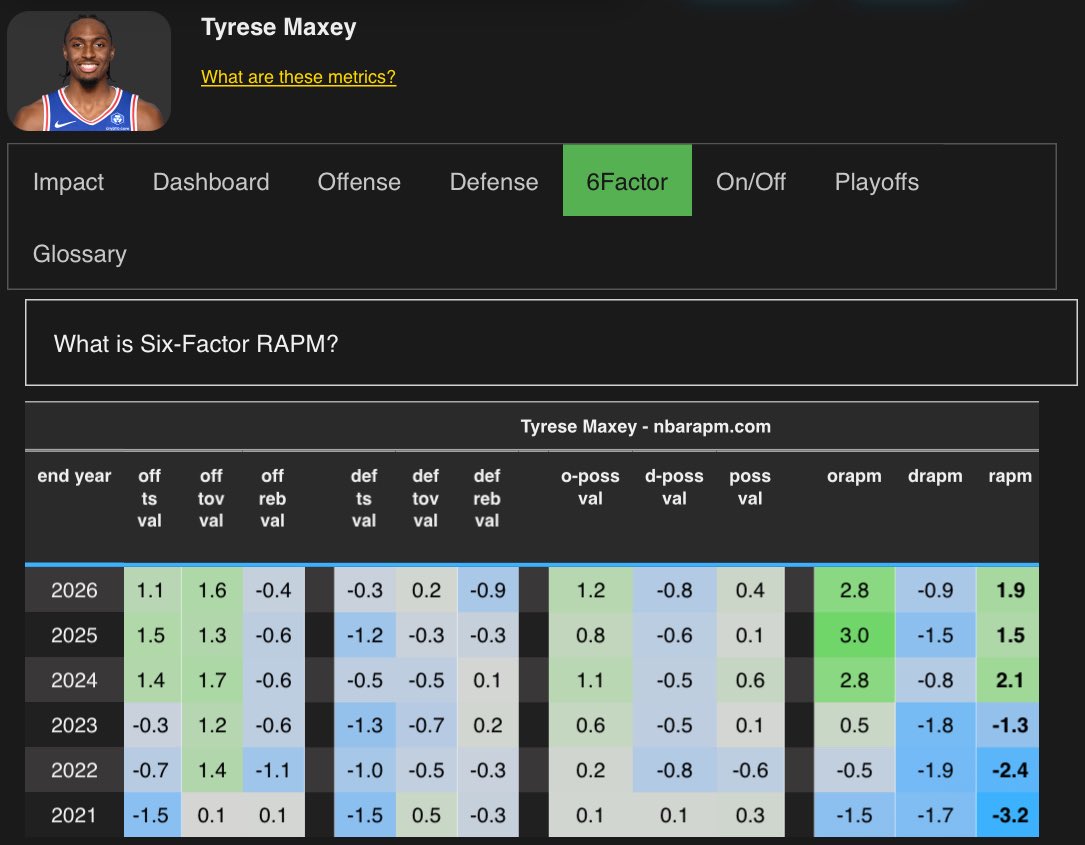Select the 2026 end year row label
1085x845 pixels.
(x=74, y=590)
